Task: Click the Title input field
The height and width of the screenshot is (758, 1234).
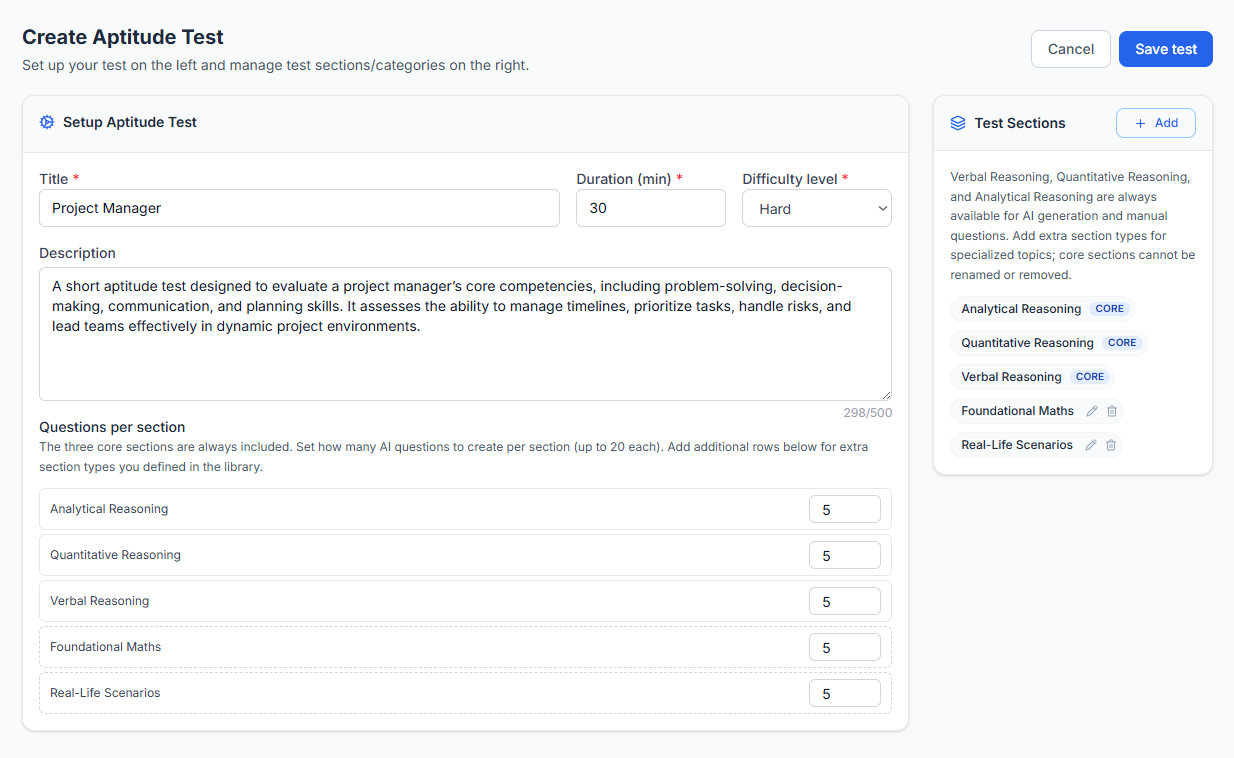Action: [299, 208]
